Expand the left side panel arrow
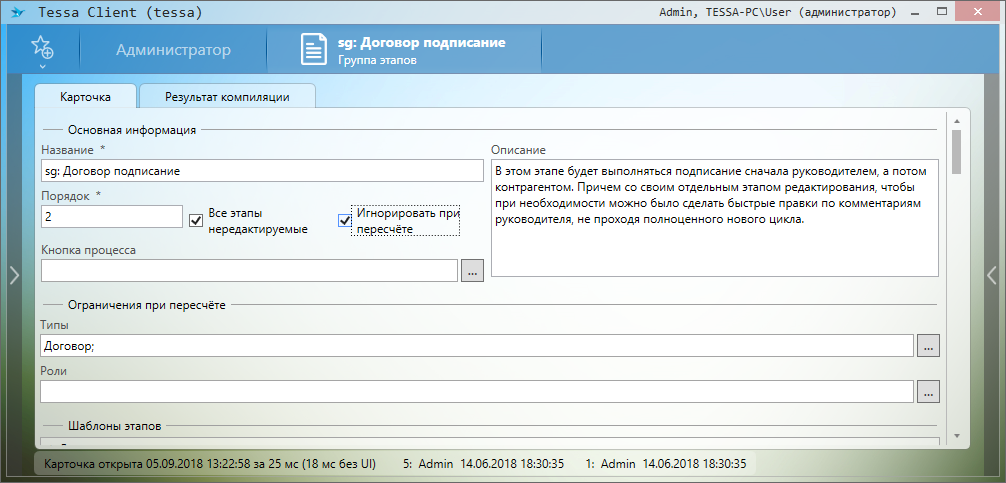1006x483 pixels. point(14,275)
